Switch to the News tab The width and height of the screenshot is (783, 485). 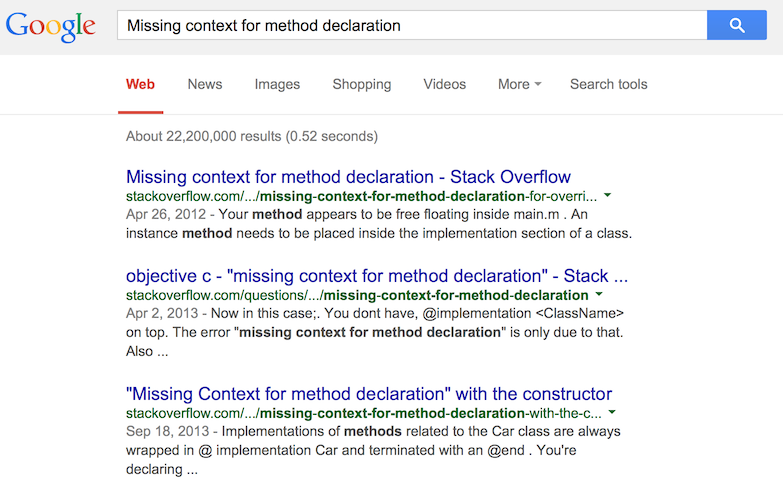(x=205, y=84)
